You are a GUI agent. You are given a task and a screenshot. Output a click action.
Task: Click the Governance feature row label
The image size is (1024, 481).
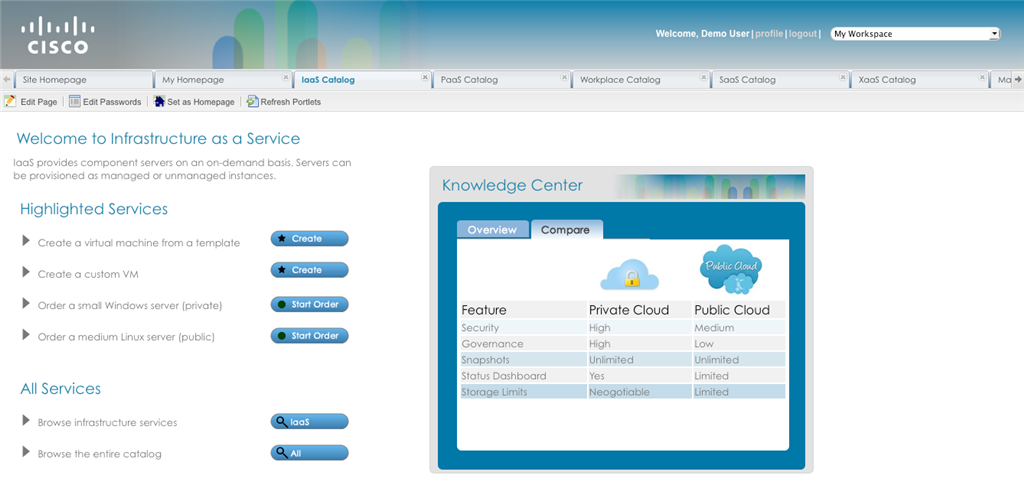(492, 344)
